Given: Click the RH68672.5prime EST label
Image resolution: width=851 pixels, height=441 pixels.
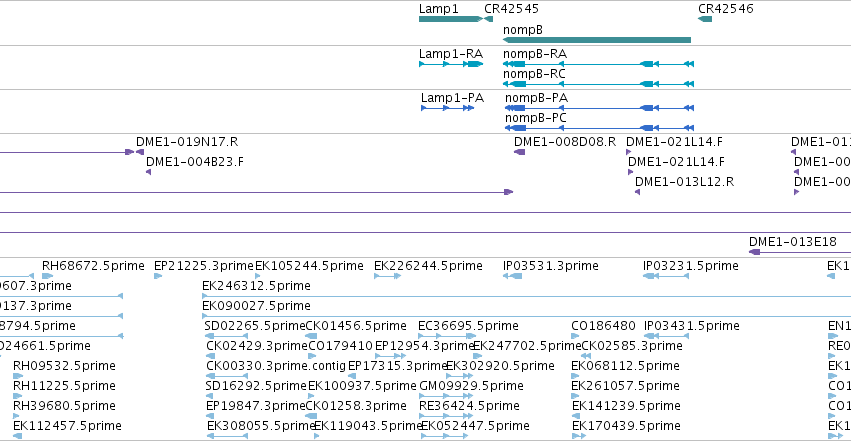Looking at the screenshot, I should coord(93,266).
